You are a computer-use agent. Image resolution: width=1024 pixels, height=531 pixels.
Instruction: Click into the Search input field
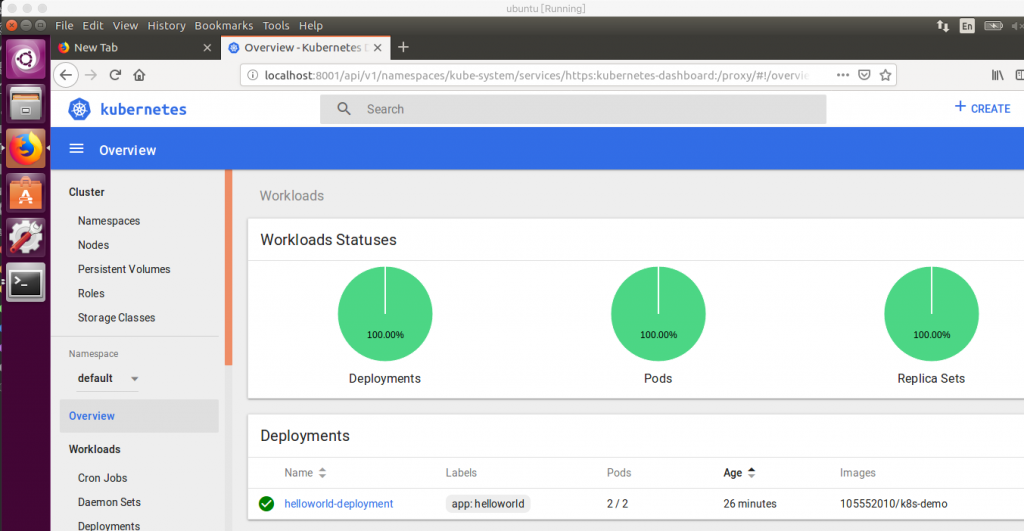tap(573, 109)
